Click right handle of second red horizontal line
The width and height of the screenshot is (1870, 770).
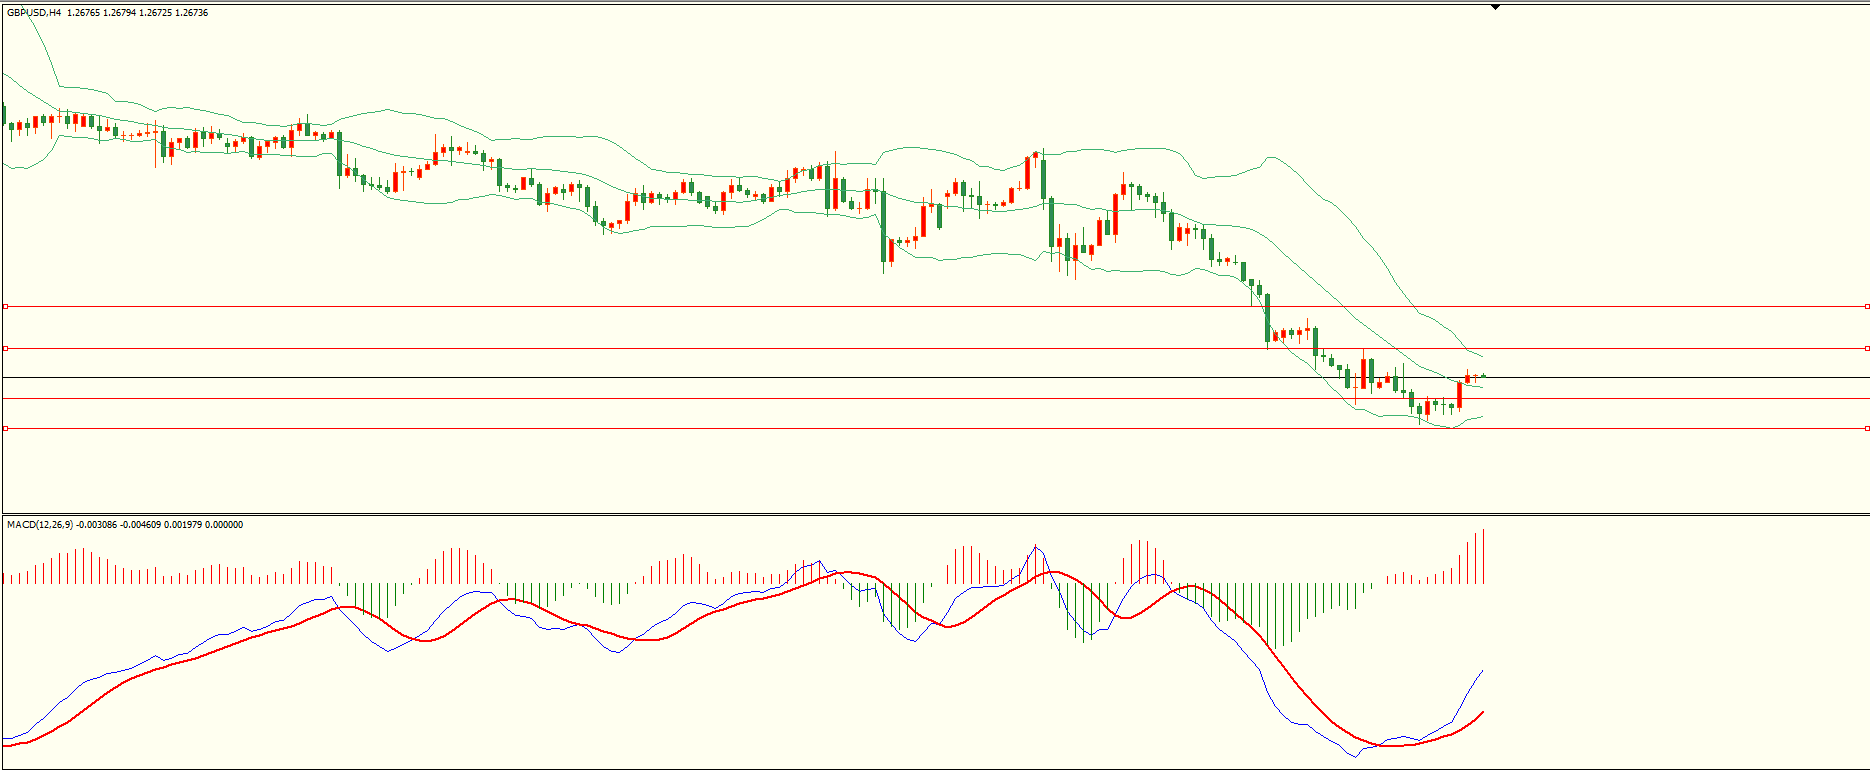click(x=1867, y=349)
